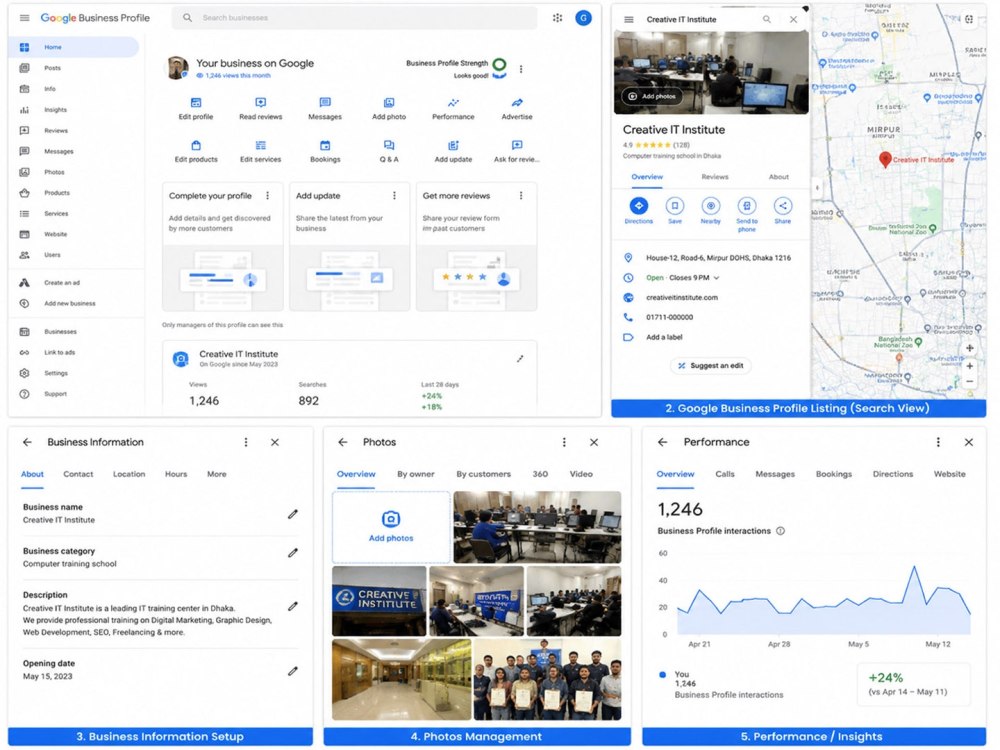Viewport: 1000px width, 750px height.
Task: Open the Edit products shortcut icon
Action: (x=196, y=145)
